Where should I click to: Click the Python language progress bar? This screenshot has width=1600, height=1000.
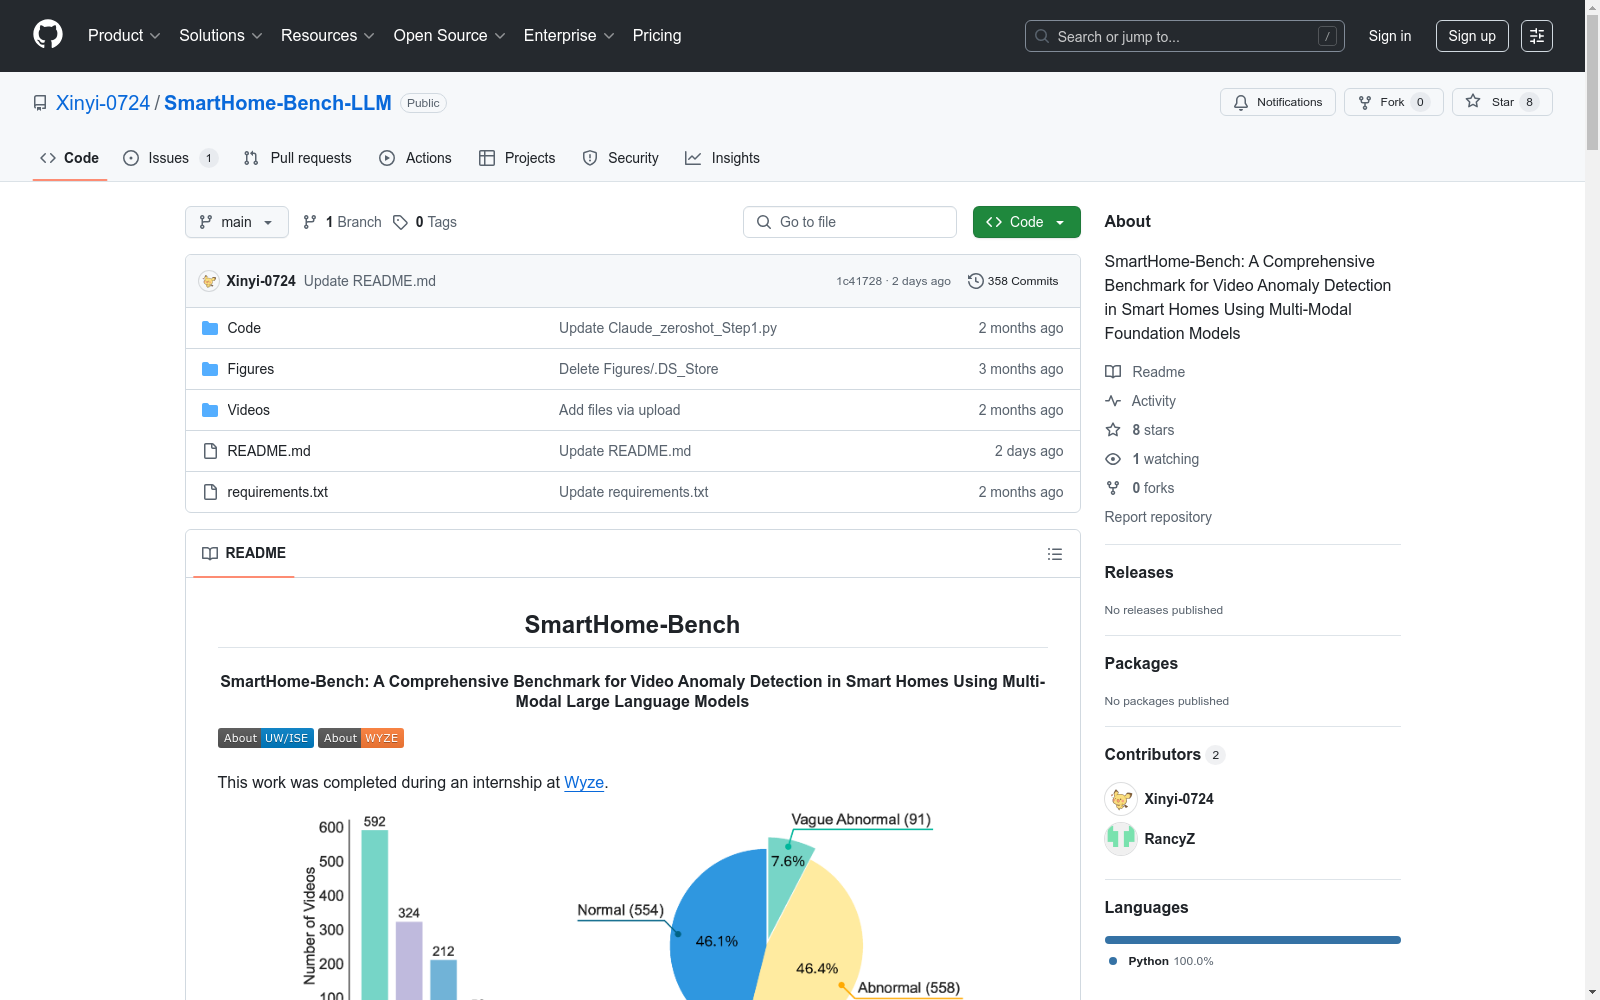1253,940
